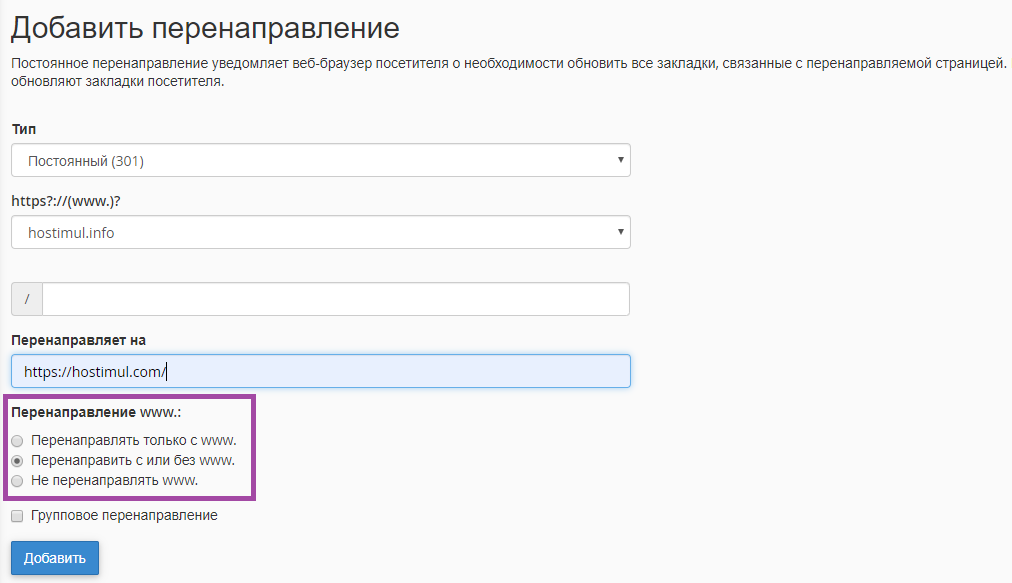Image resolution: width=1012 pixels, height=583 pixels.
Task: Click the "Перенаправляет на" field label
Action: pyautogui.click(x=79, y=340)
